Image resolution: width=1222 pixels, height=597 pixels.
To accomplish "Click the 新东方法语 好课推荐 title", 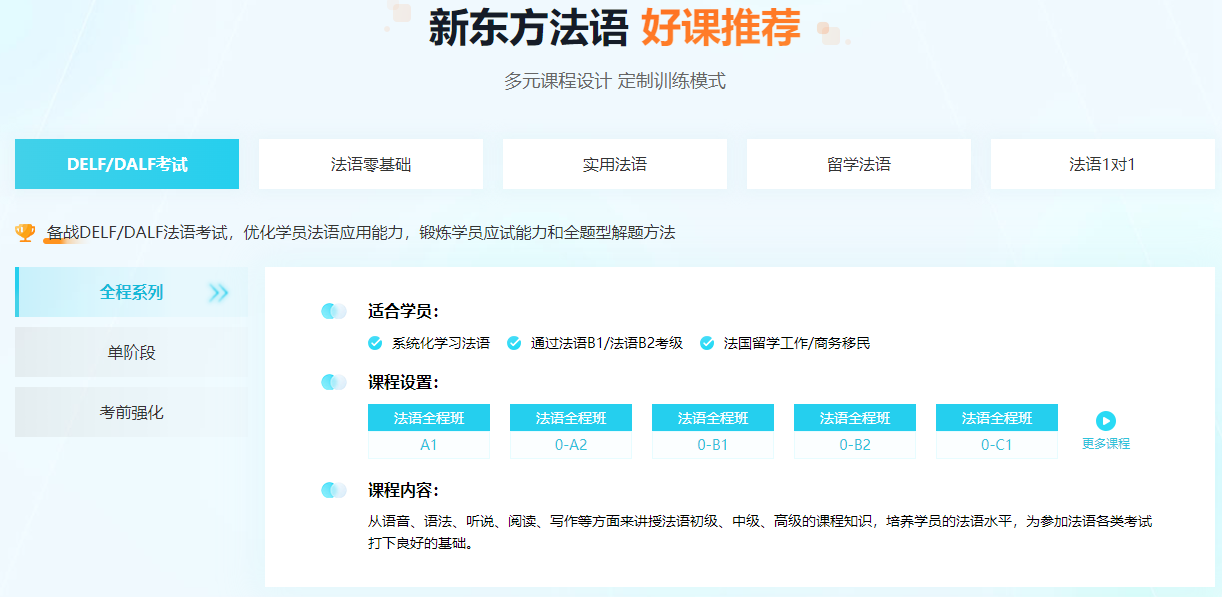I will [615, 28].
